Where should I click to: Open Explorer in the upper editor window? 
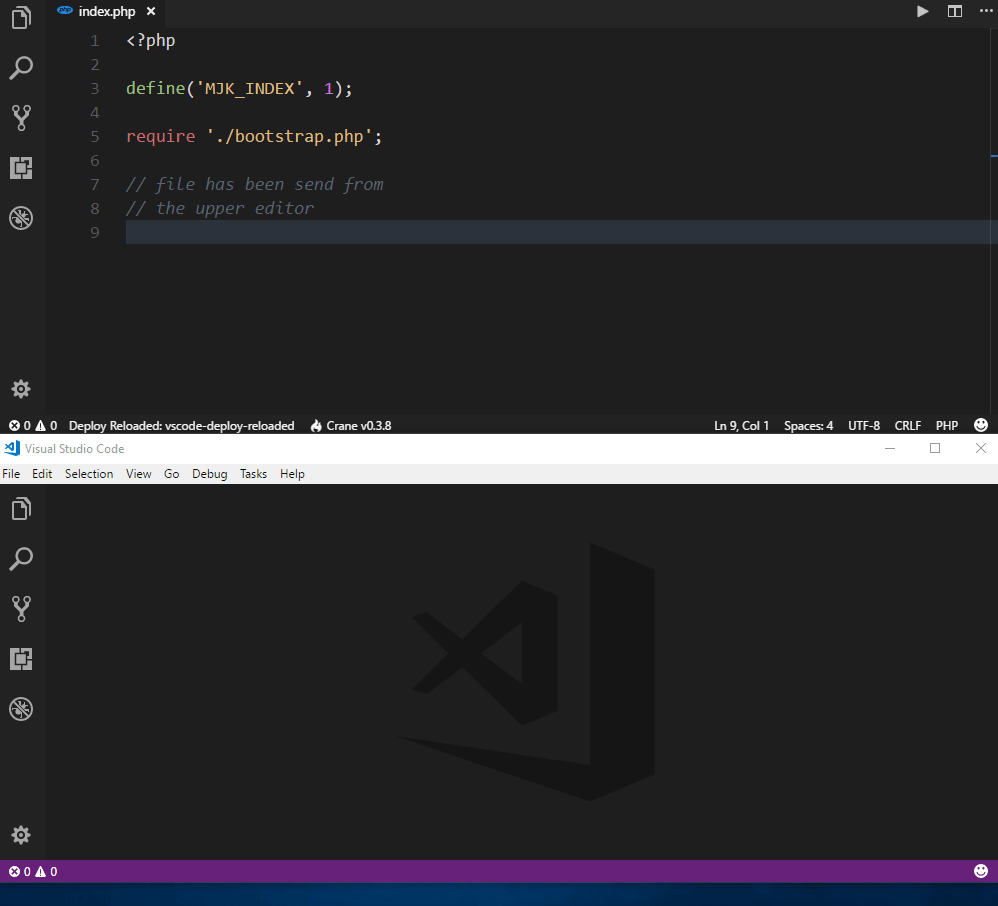tap(22, 18)
